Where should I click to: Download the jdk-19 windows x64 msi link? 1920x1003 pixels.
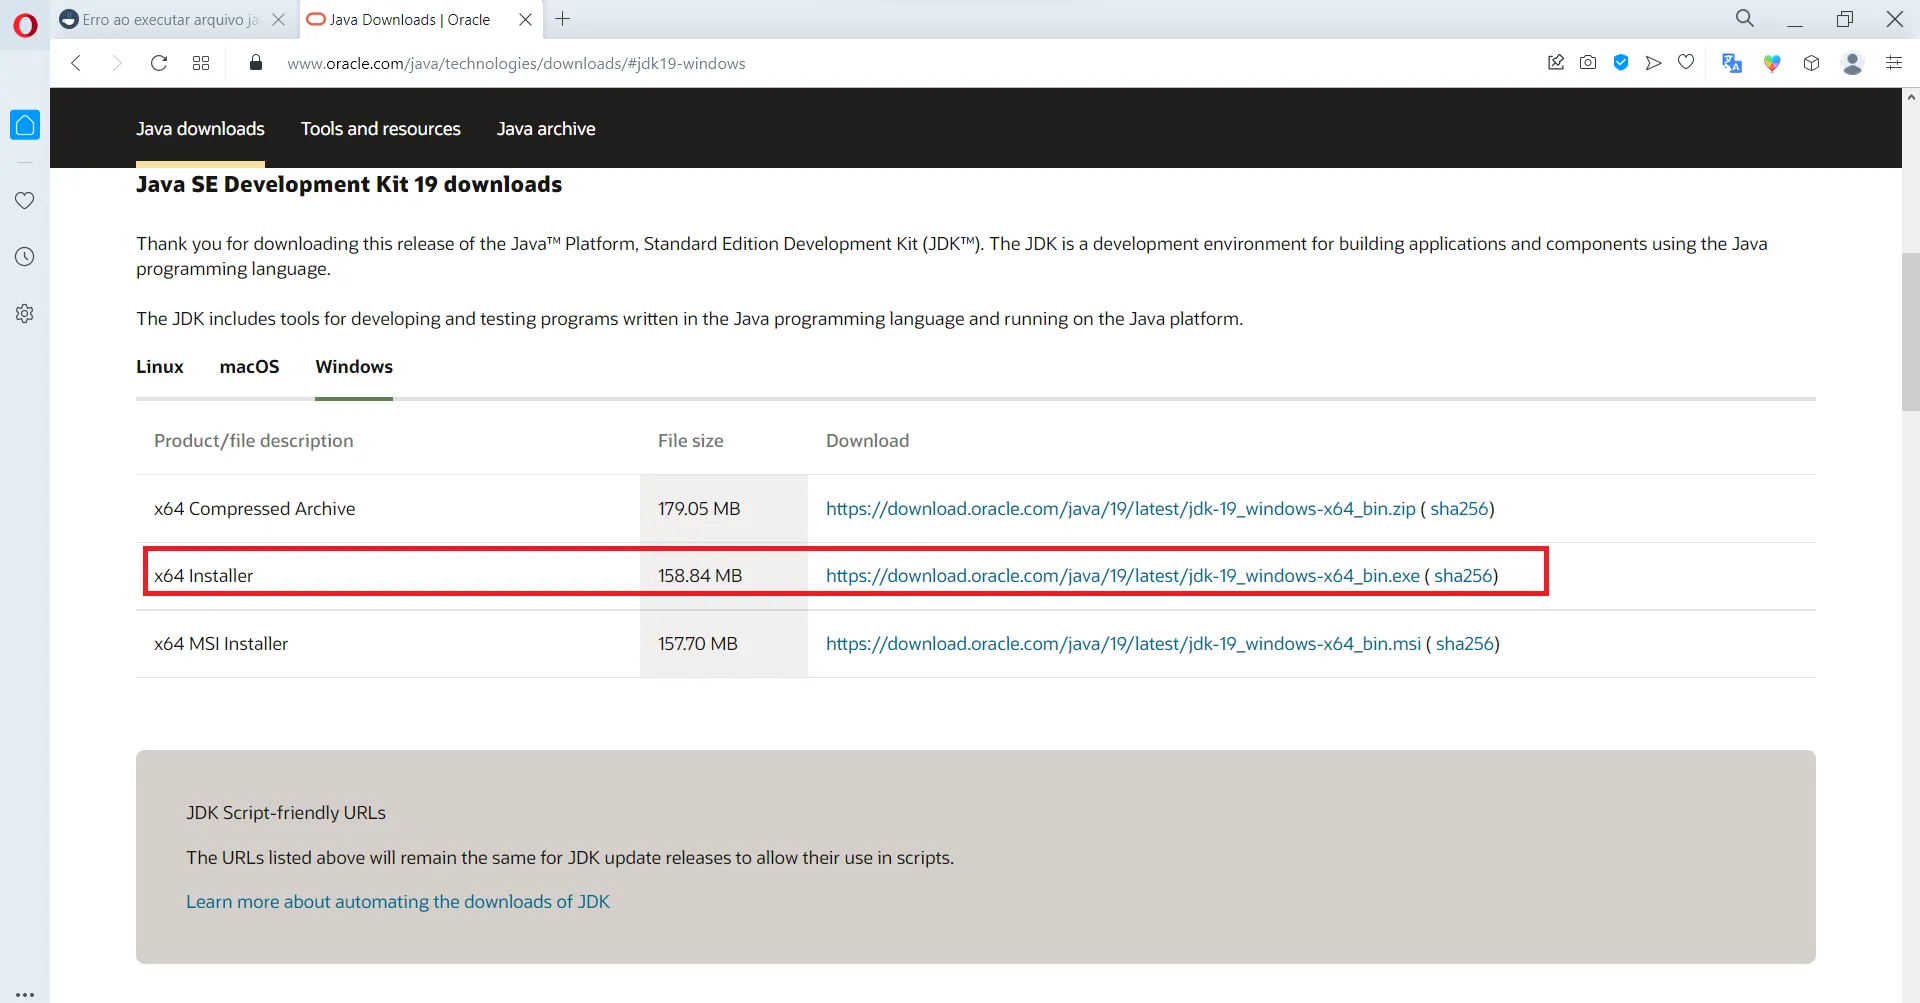[x=1123, y=644]
